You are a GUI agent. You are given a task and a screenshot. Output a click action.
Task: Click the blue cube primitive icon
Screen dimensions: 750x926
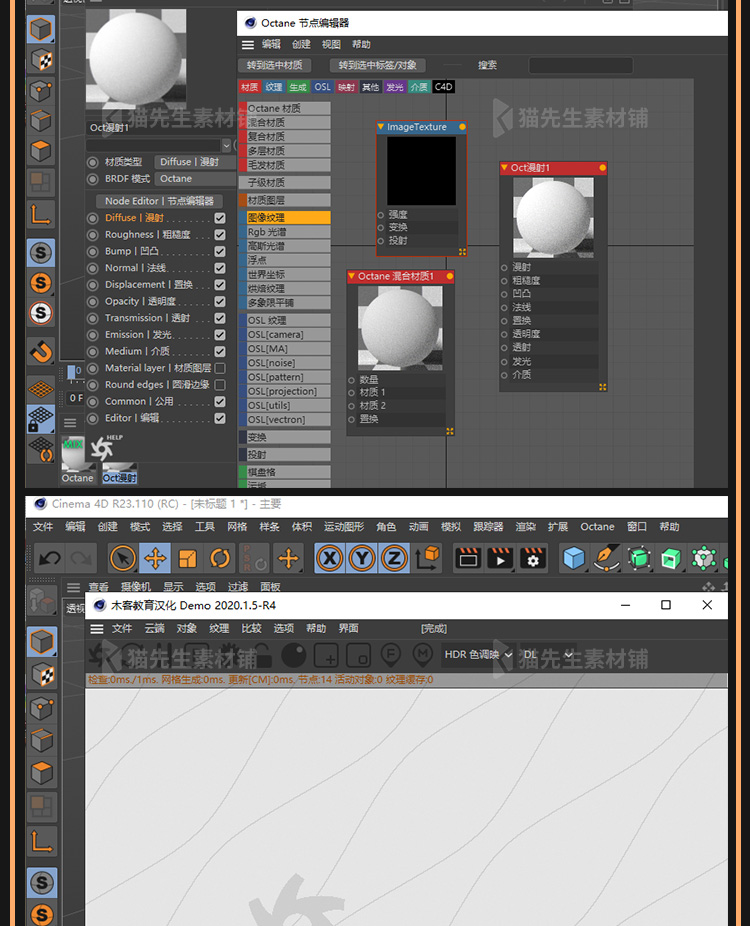pos(574,559)
